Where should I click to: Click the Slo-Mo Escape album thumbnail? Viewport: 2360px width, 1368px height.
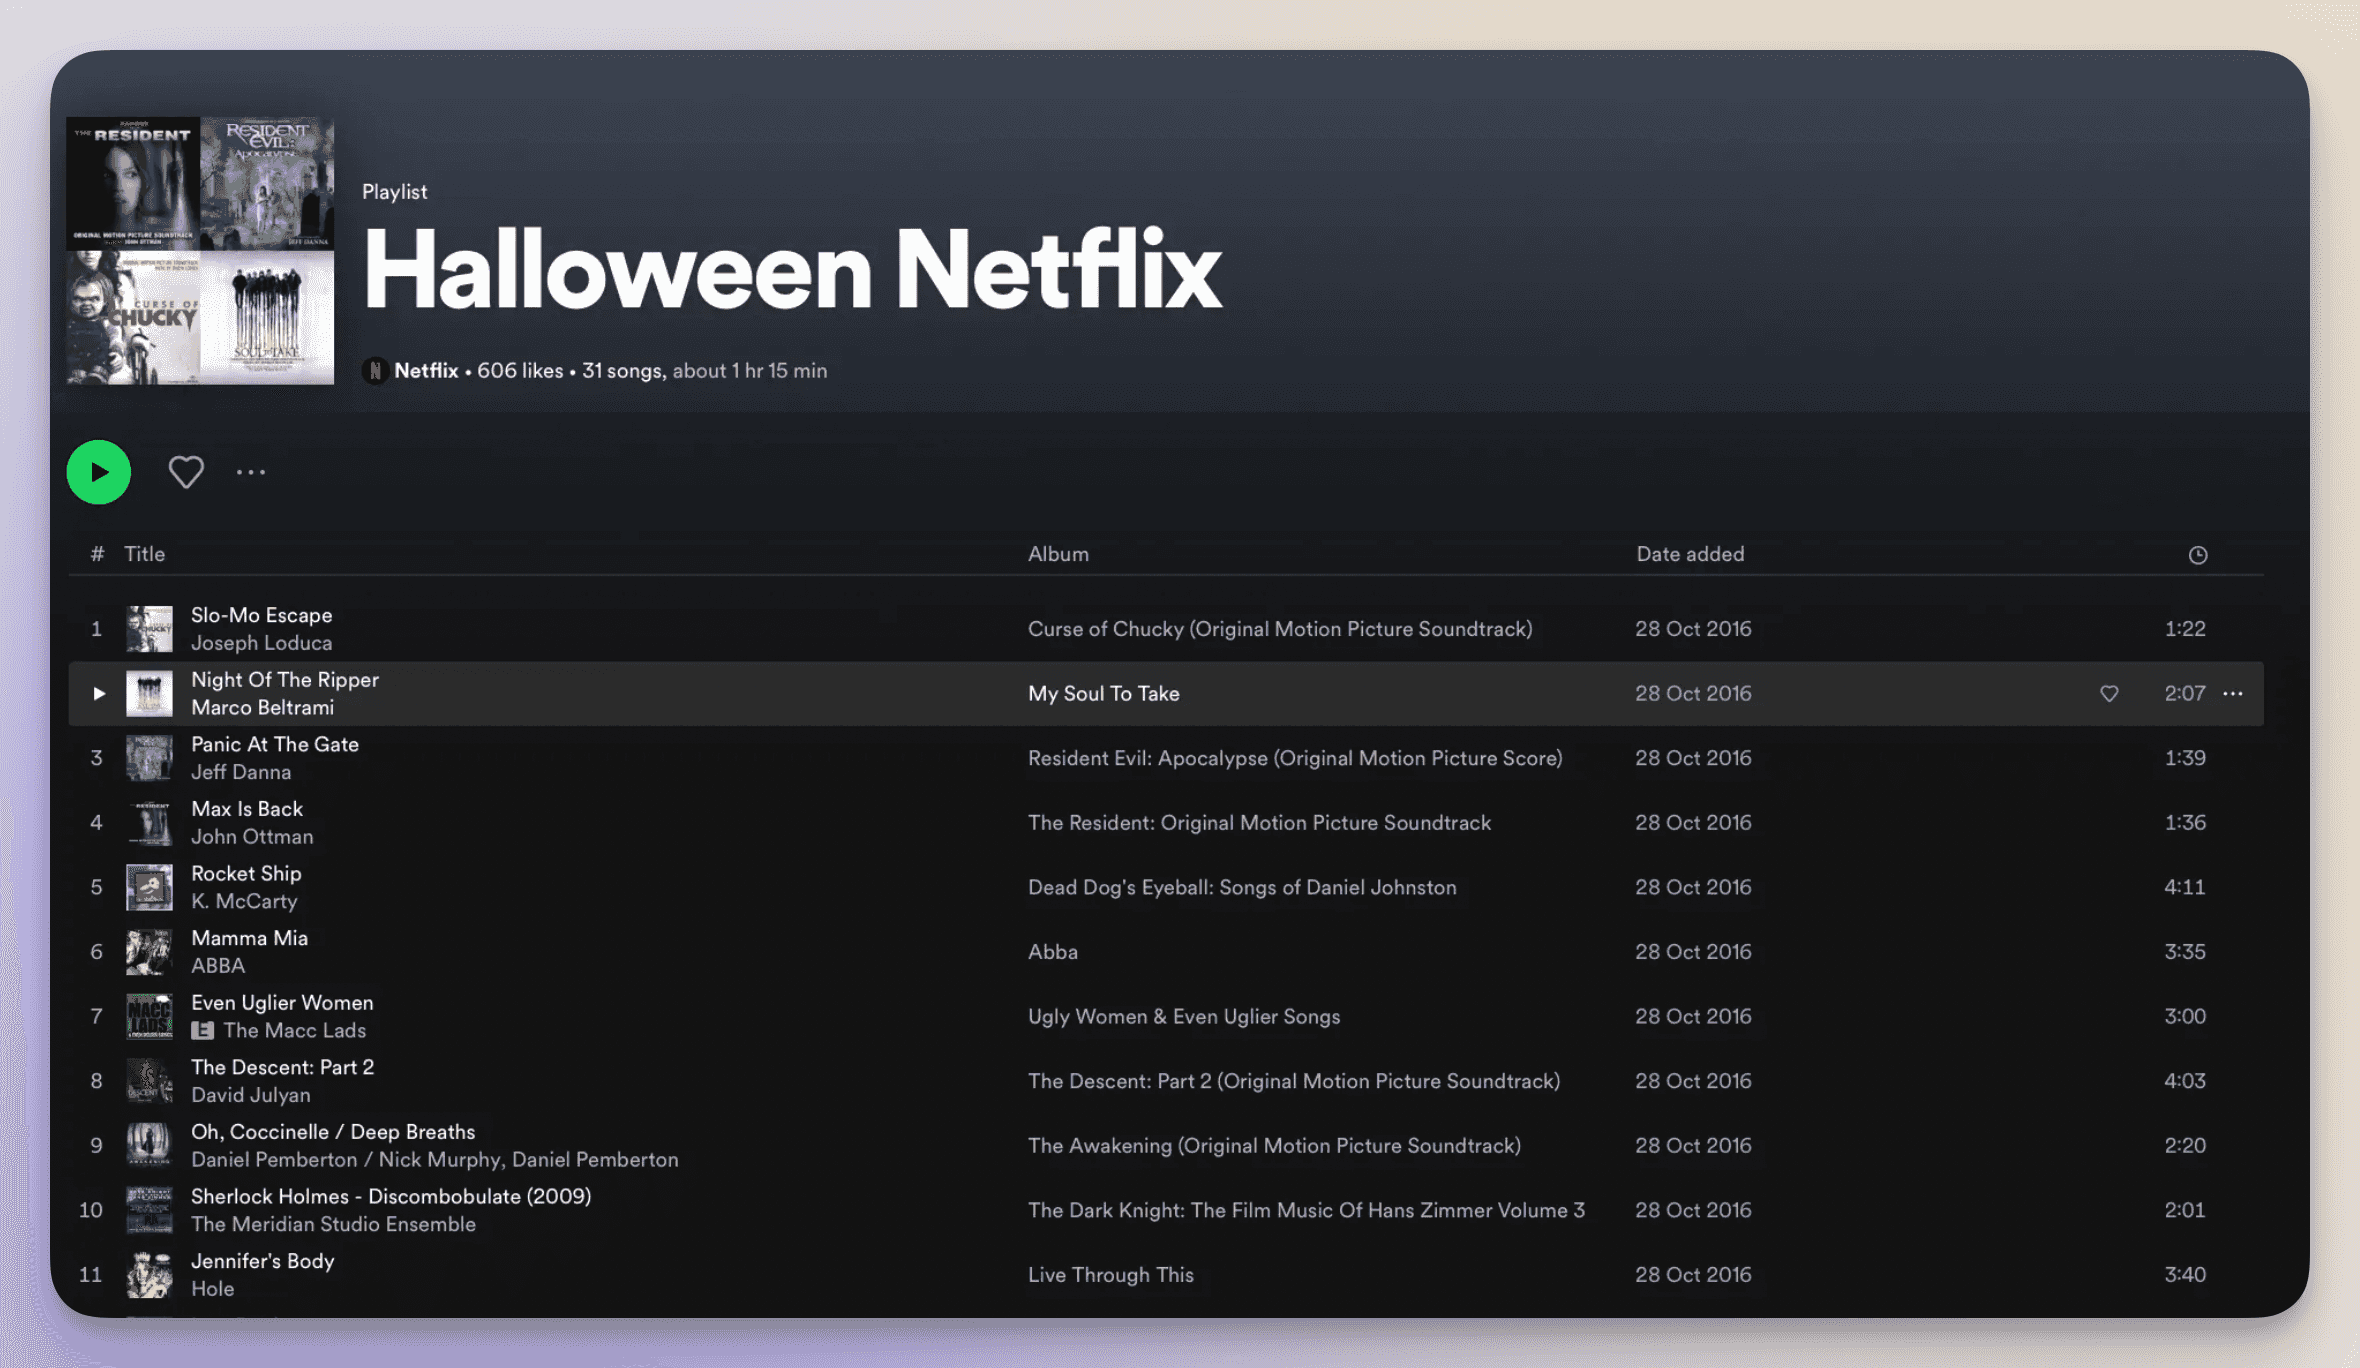coord(149,629)
